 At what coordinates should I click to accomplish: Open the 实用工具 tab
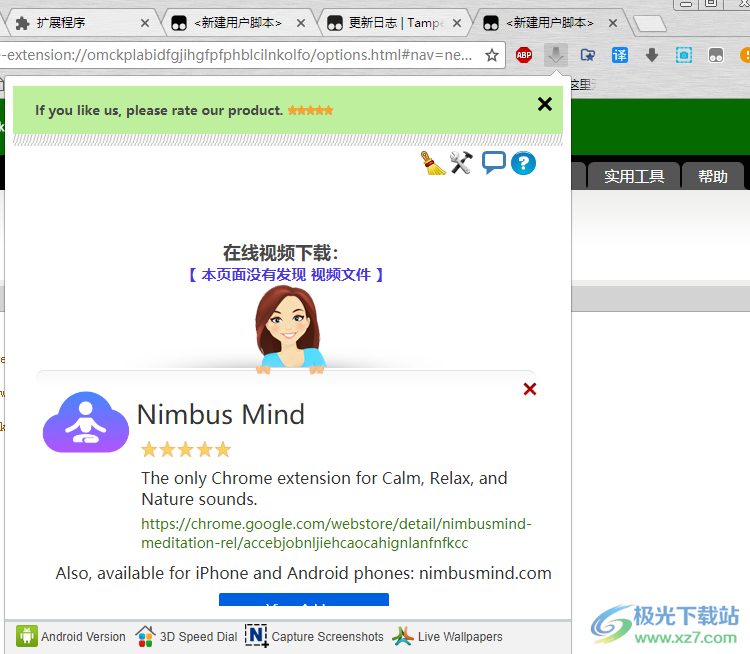pos(634,177)
